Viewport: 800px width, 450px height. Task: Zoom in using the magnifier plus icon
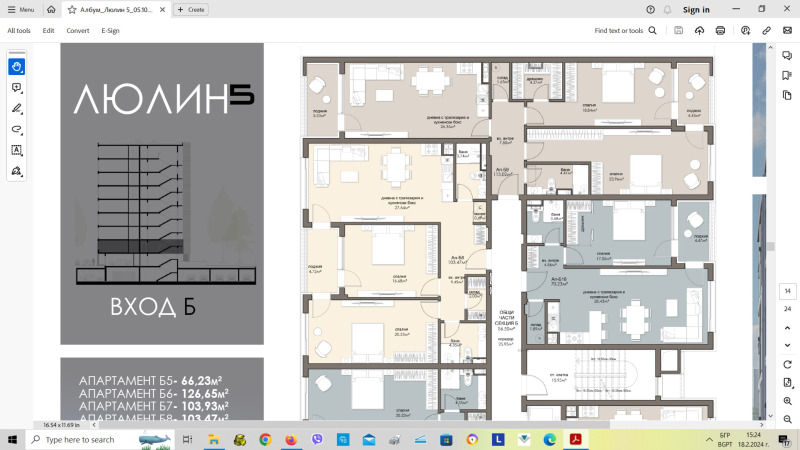pyautogui.click(x=787, y=401)
